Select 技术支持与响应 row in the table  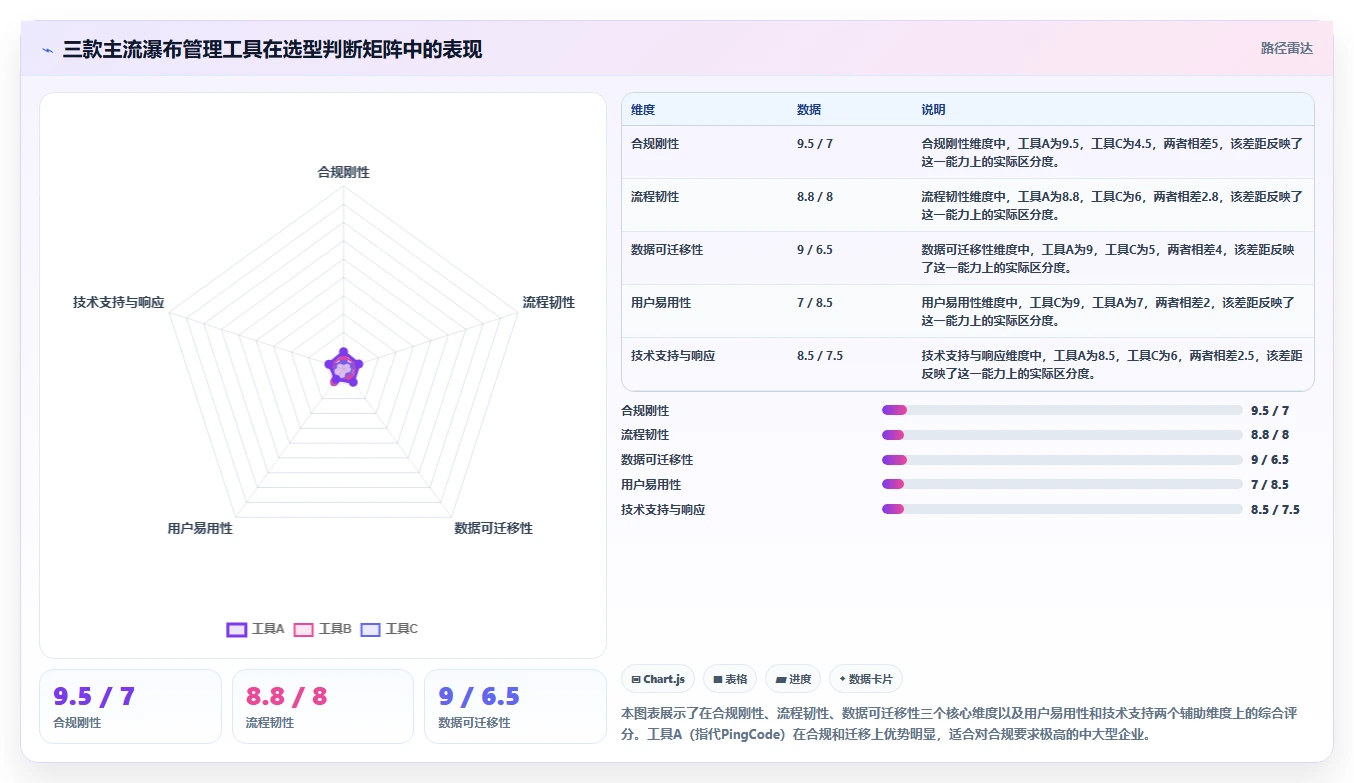coord(967,364)
